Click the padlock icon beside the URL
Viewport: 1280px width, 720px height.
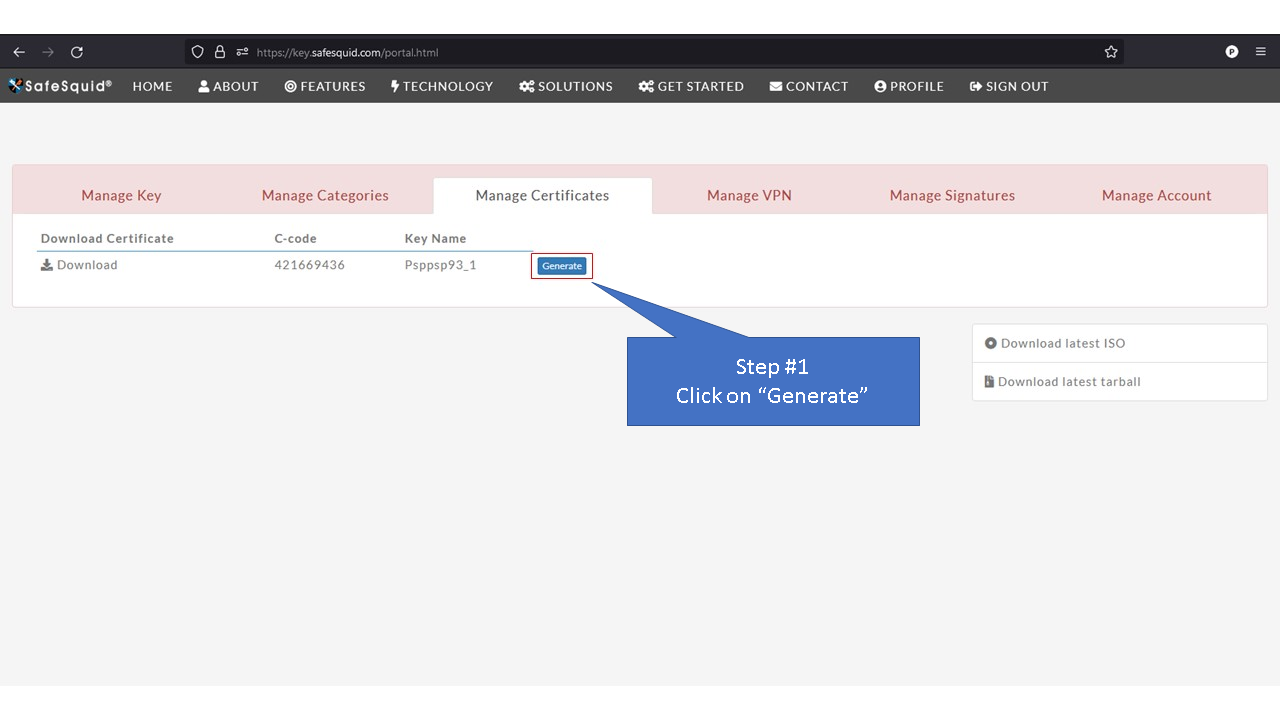[219, 51]
